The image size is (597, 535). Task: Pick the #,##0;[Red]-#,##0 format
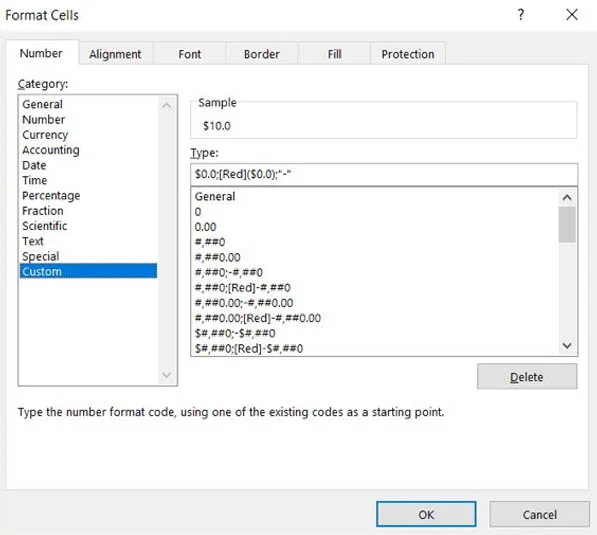(x=375, y=287)
